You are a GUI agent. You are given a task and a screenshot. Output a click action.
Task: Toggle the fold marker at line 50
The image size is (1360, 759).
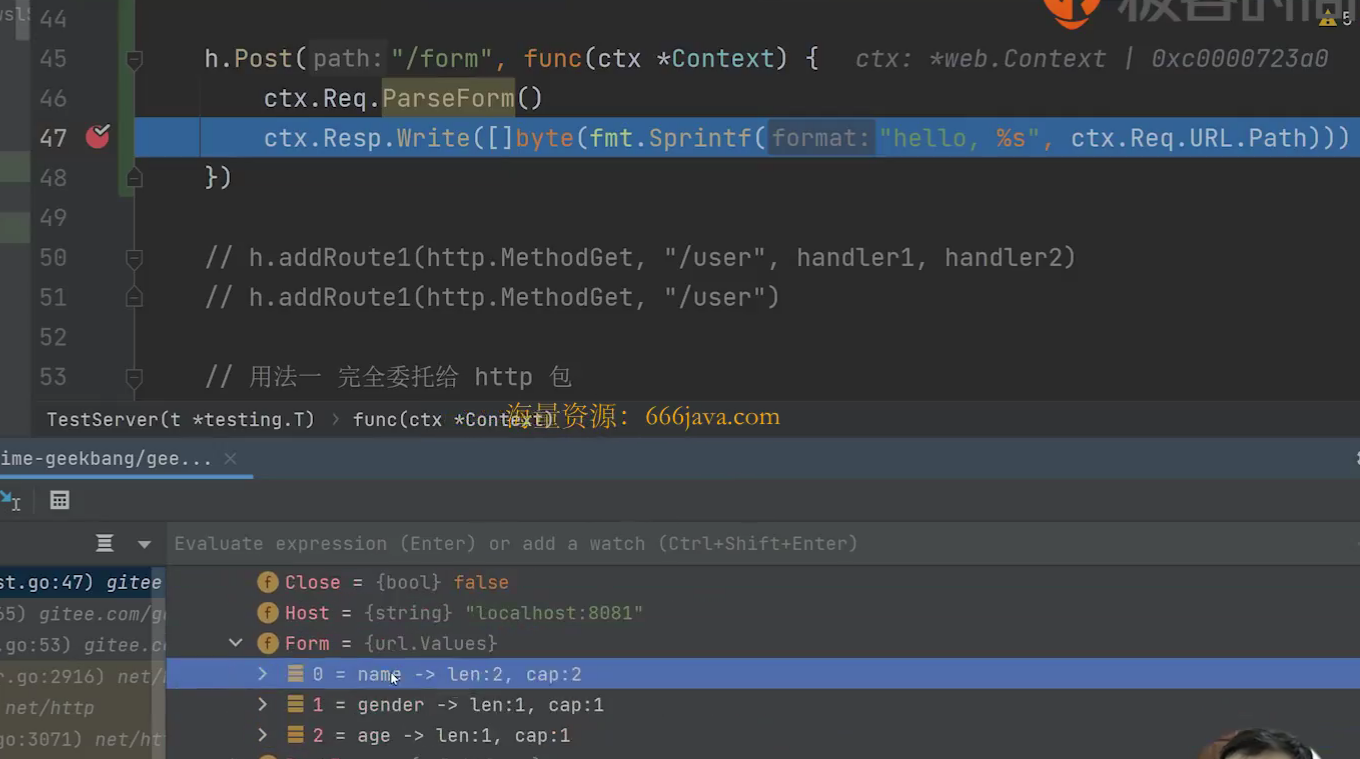[x=134, y=258]
